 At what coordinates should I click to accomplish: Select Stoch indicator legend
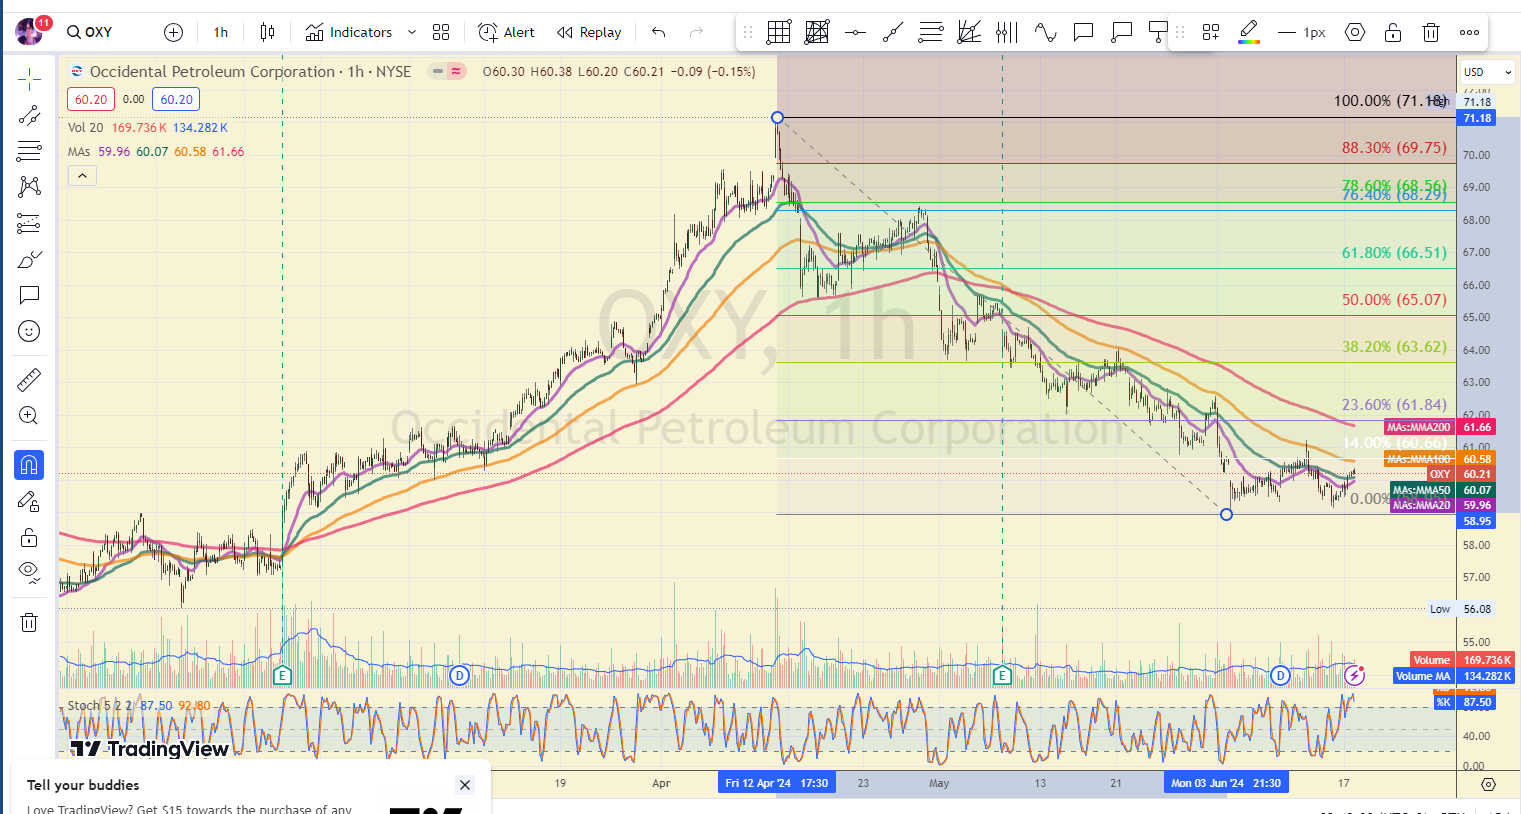coord(100,705)
